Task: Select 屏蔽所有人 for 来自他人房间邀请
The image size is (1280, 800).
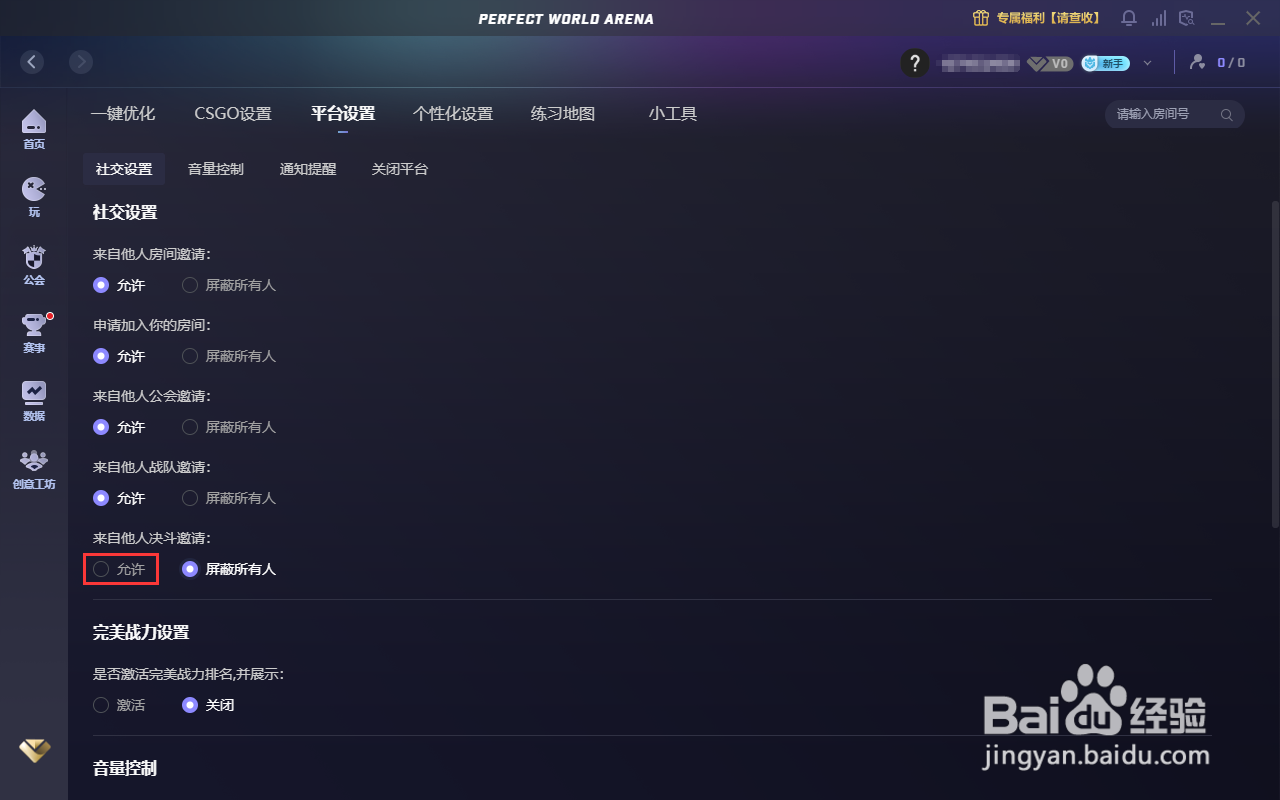Action: (x=229, y=285)
